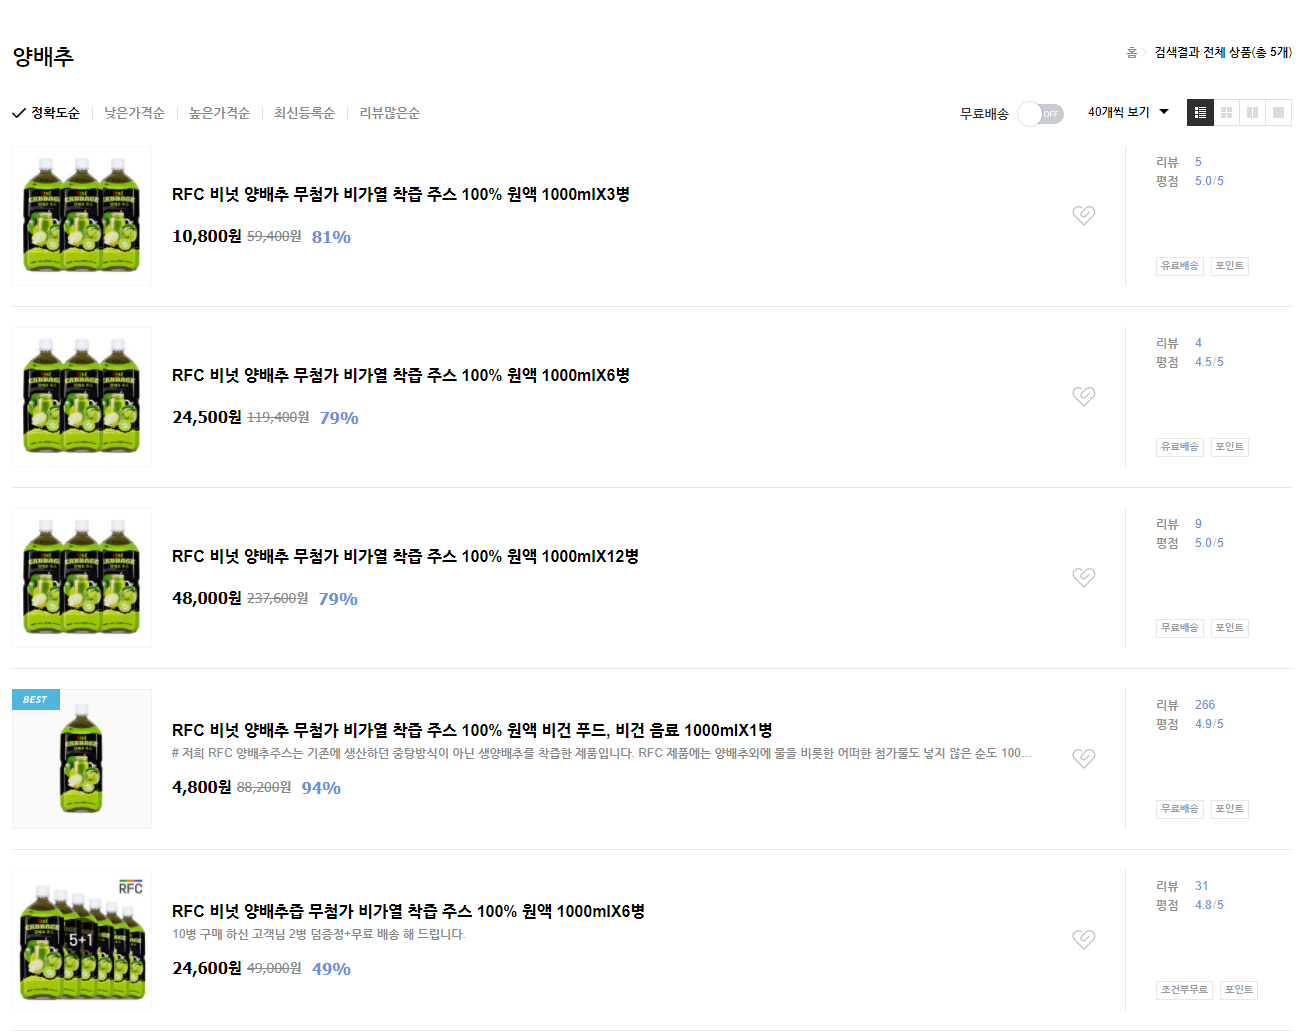Click 포인트 tag on 4,800원 product
The image size is (1302, 1035).
1230,809
